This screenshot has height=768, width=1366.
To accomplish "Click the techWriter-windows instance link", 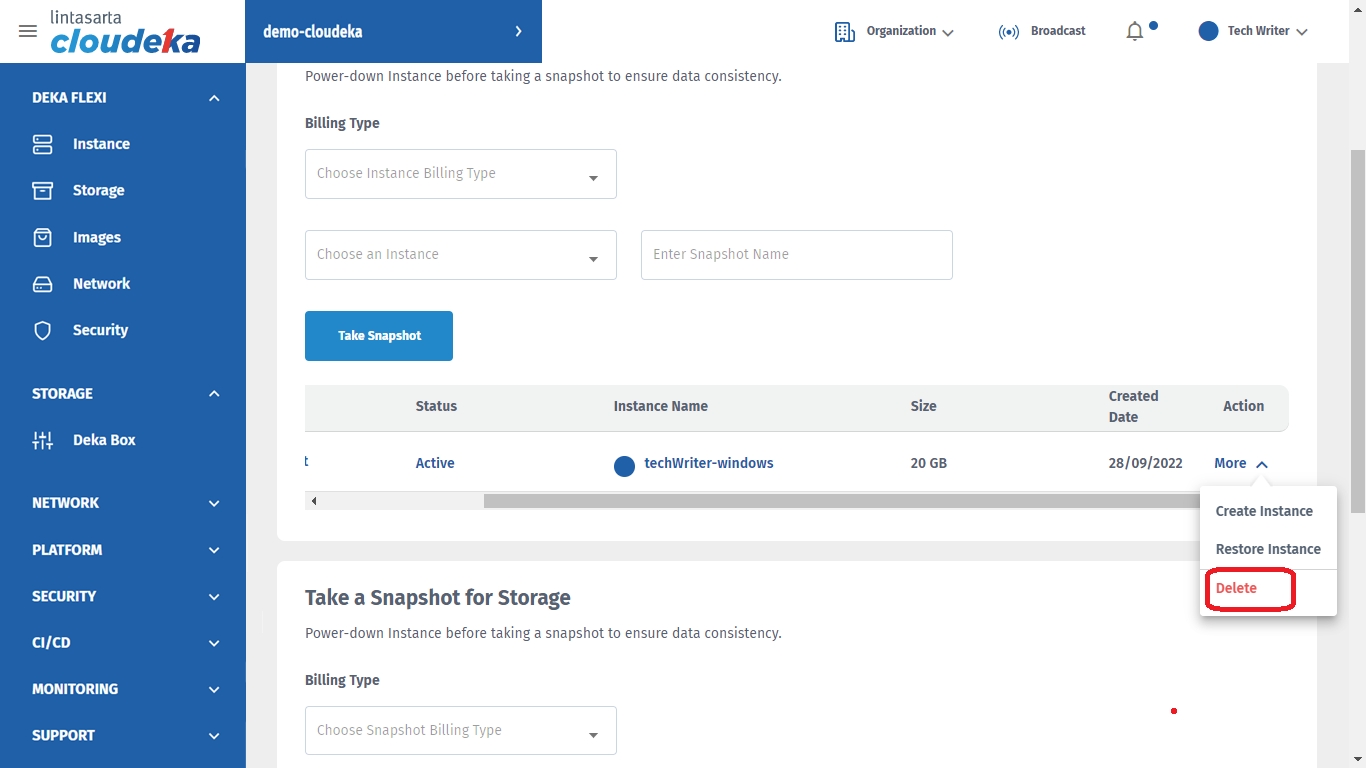I will point(708,463).
